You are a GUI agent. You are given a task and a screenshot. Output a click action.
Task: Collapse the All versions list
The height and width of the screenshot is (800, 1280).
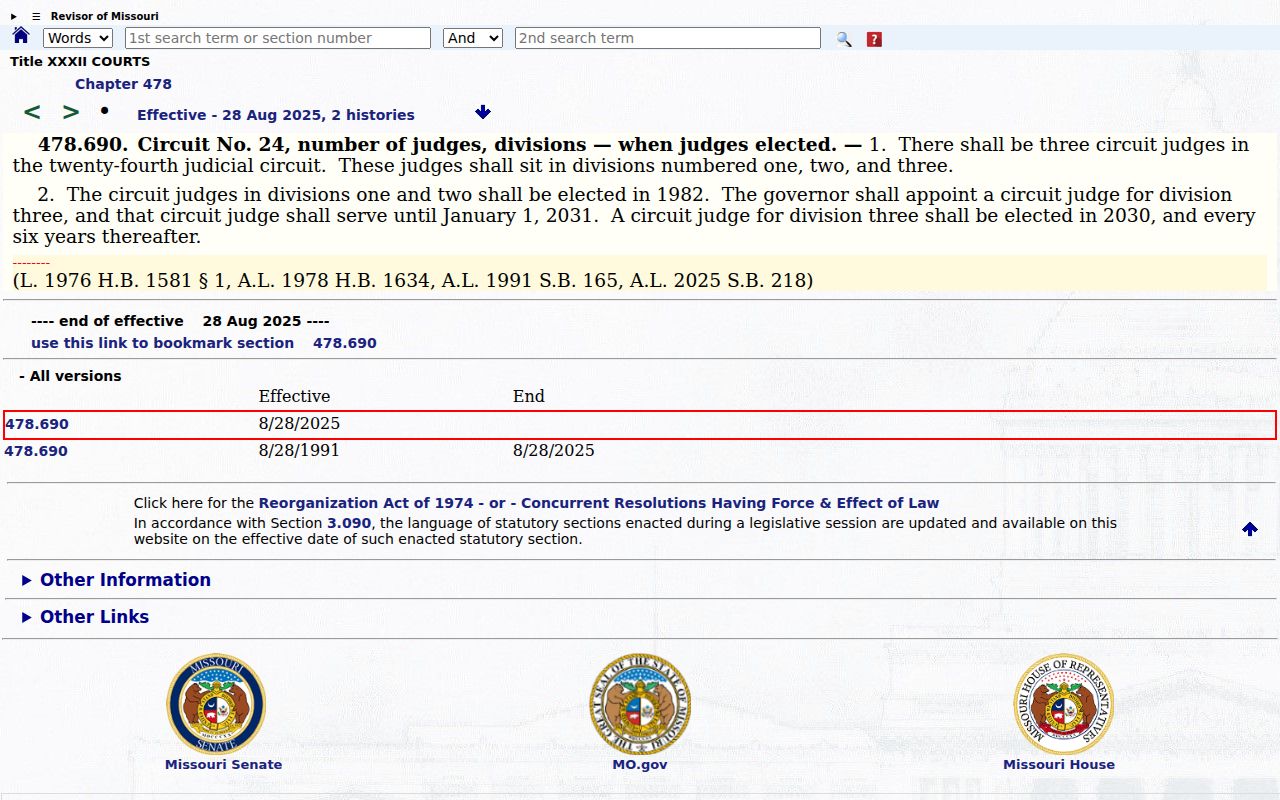(70, 376)
